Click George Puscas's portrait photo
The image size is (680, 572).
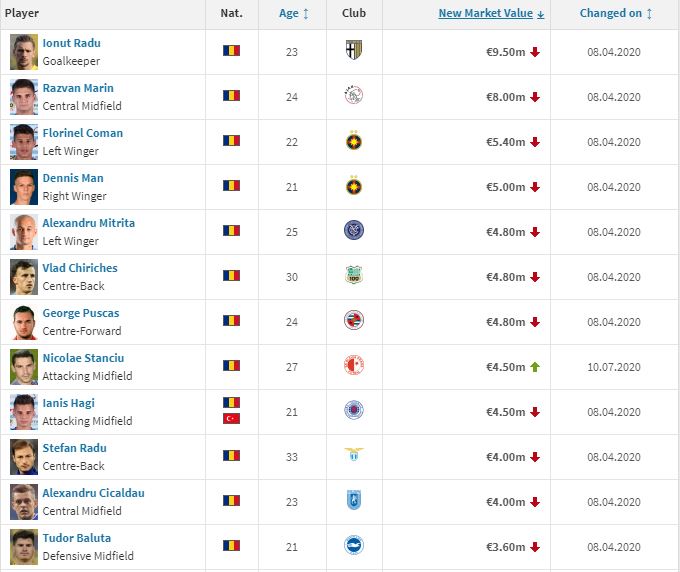(24, 322)
